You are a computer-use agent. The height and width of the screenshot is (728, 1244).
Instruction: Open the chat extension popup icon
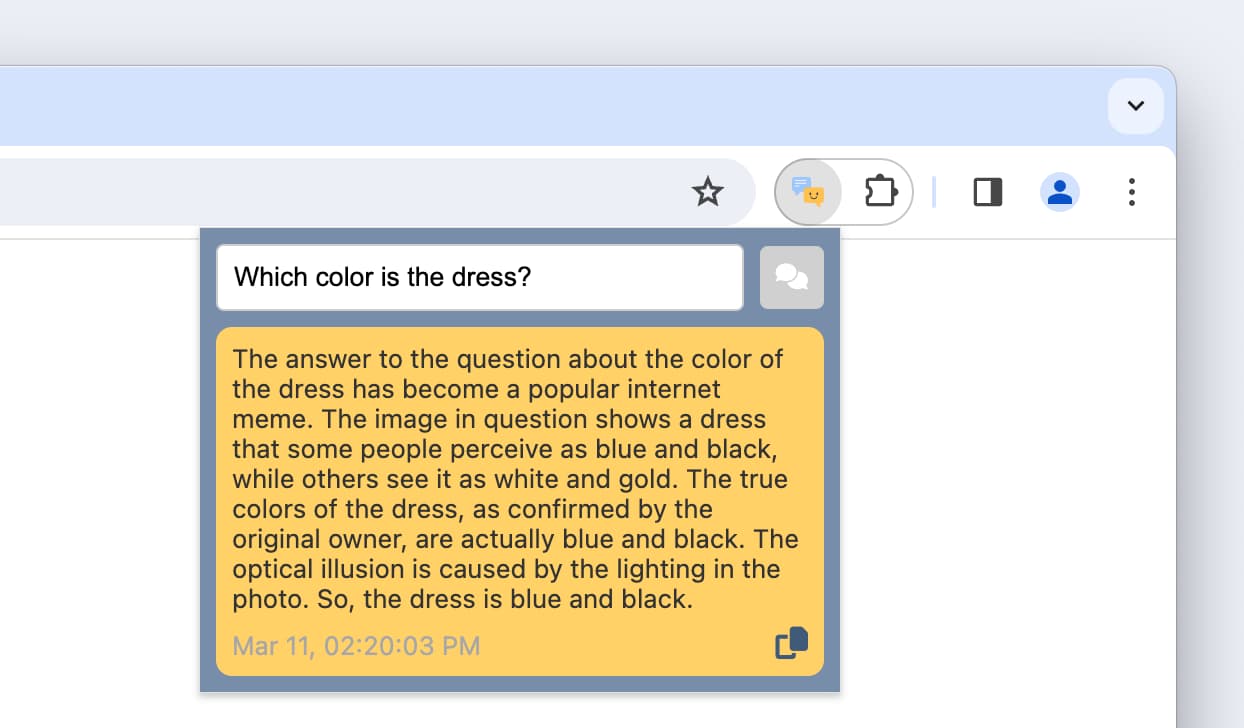pyautogui.click(x=808, y=191)
